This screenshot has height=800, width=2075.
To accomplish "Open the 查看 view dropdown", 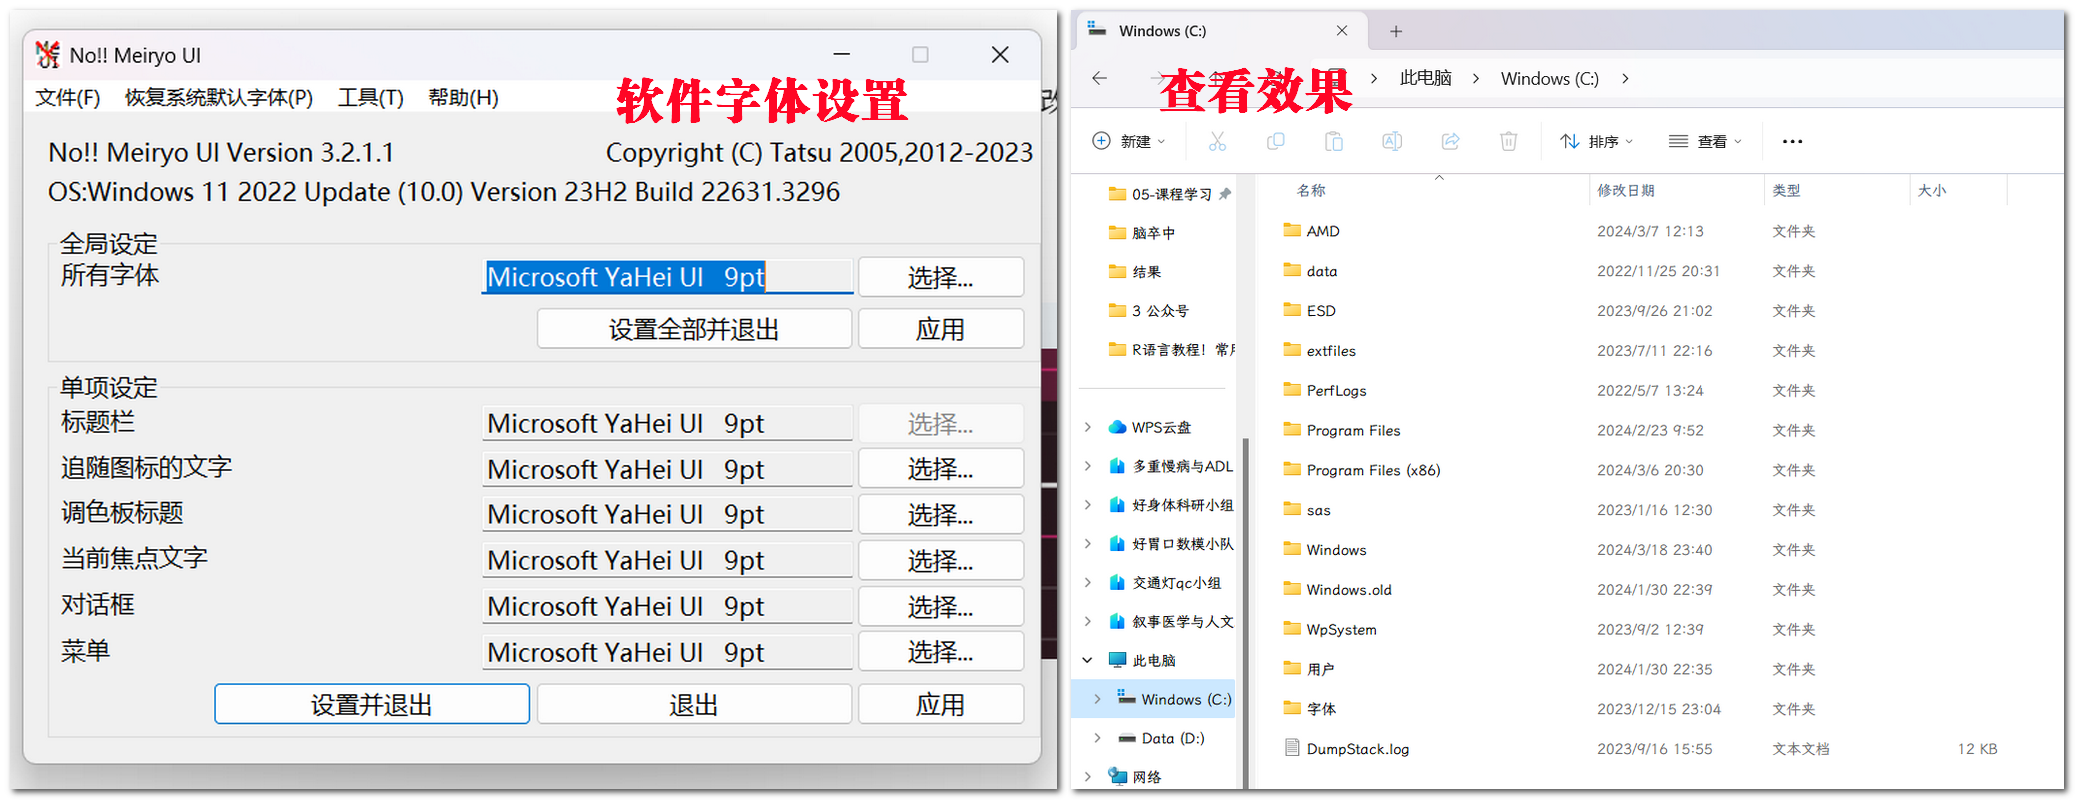I will [x=1705, y=141].
